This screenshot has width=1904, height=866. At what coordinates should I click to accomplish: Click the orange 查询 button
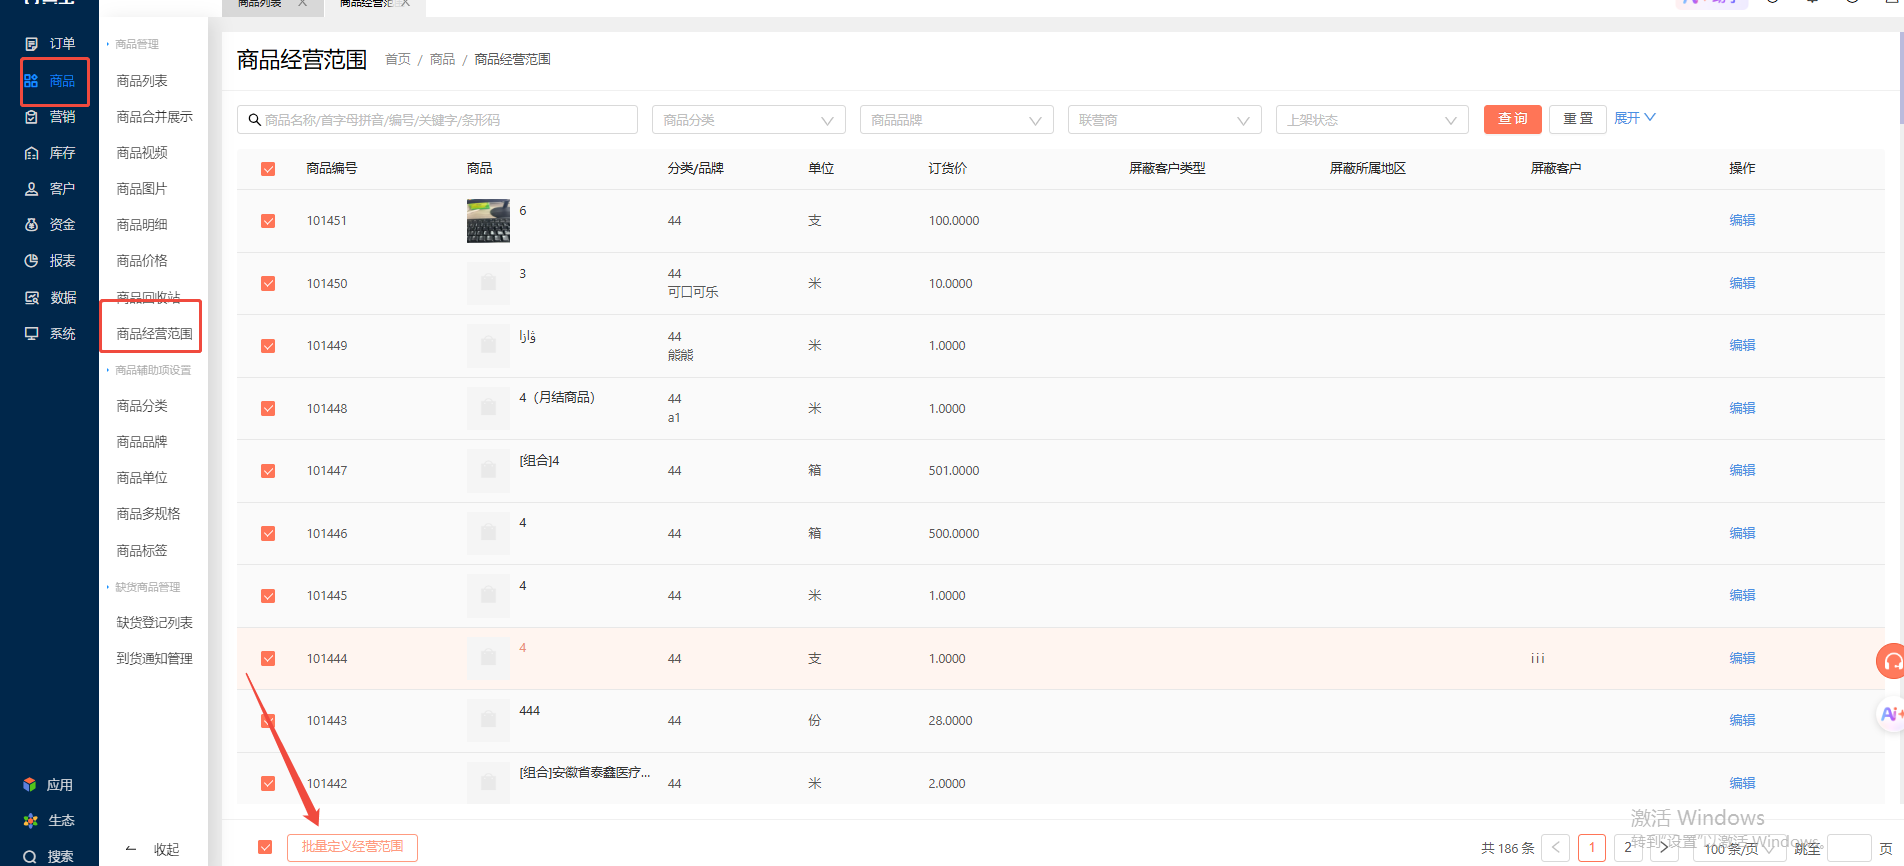pyautogui.click(x=1513, y=119)
